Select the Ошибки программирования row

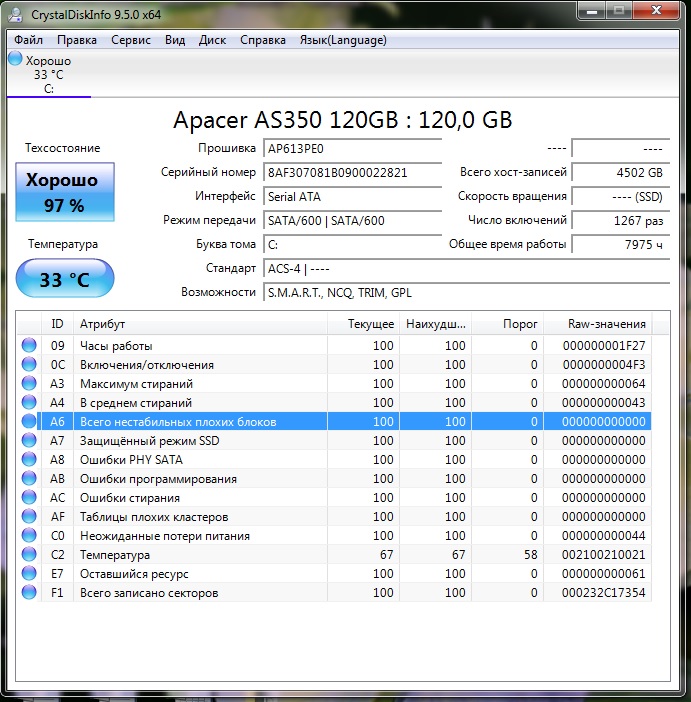(x=334, y=479)
